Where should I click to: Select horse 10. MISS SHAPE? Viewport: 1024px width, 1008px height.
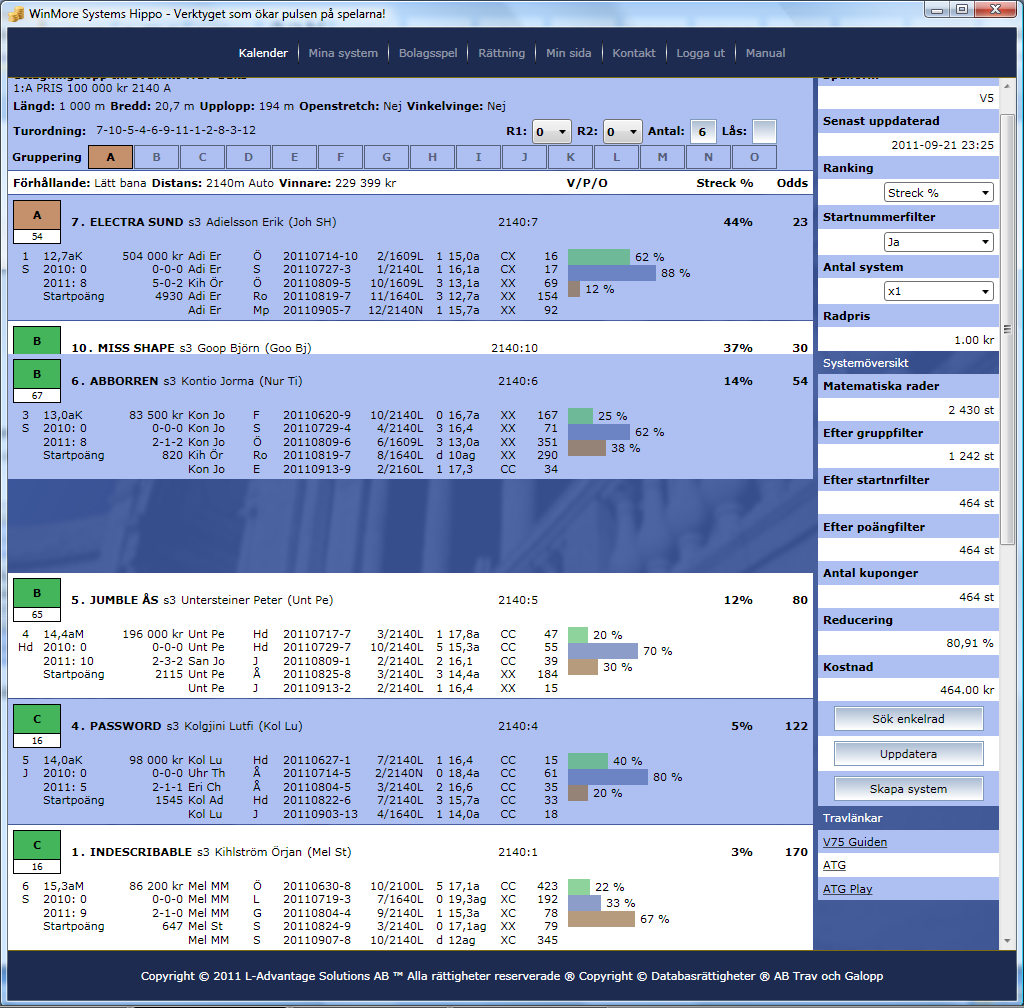[123, 348]
